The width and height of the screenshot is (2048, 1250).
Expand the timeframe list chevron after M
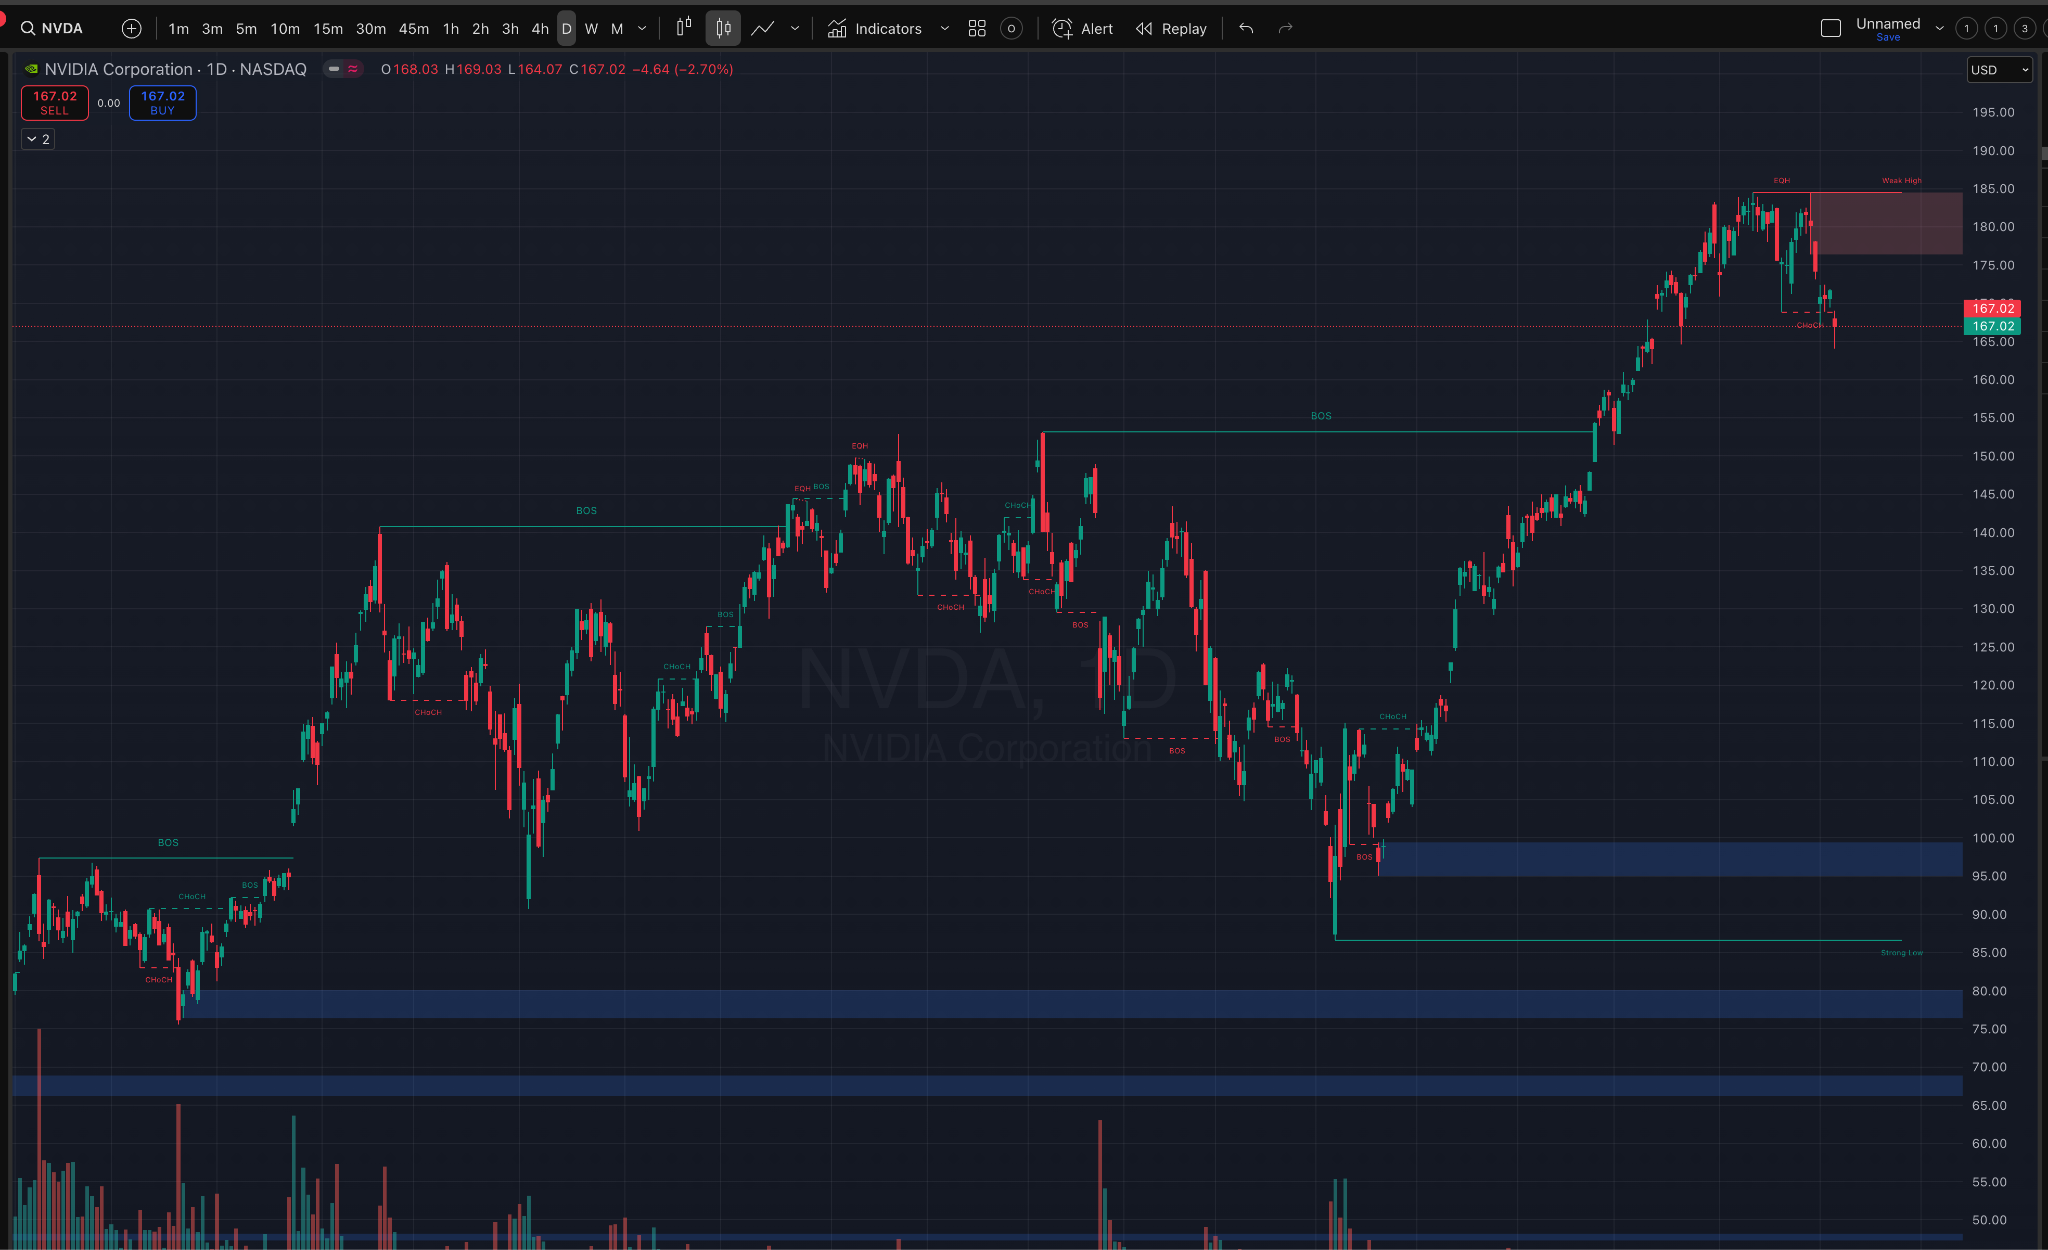coord(642,28)
